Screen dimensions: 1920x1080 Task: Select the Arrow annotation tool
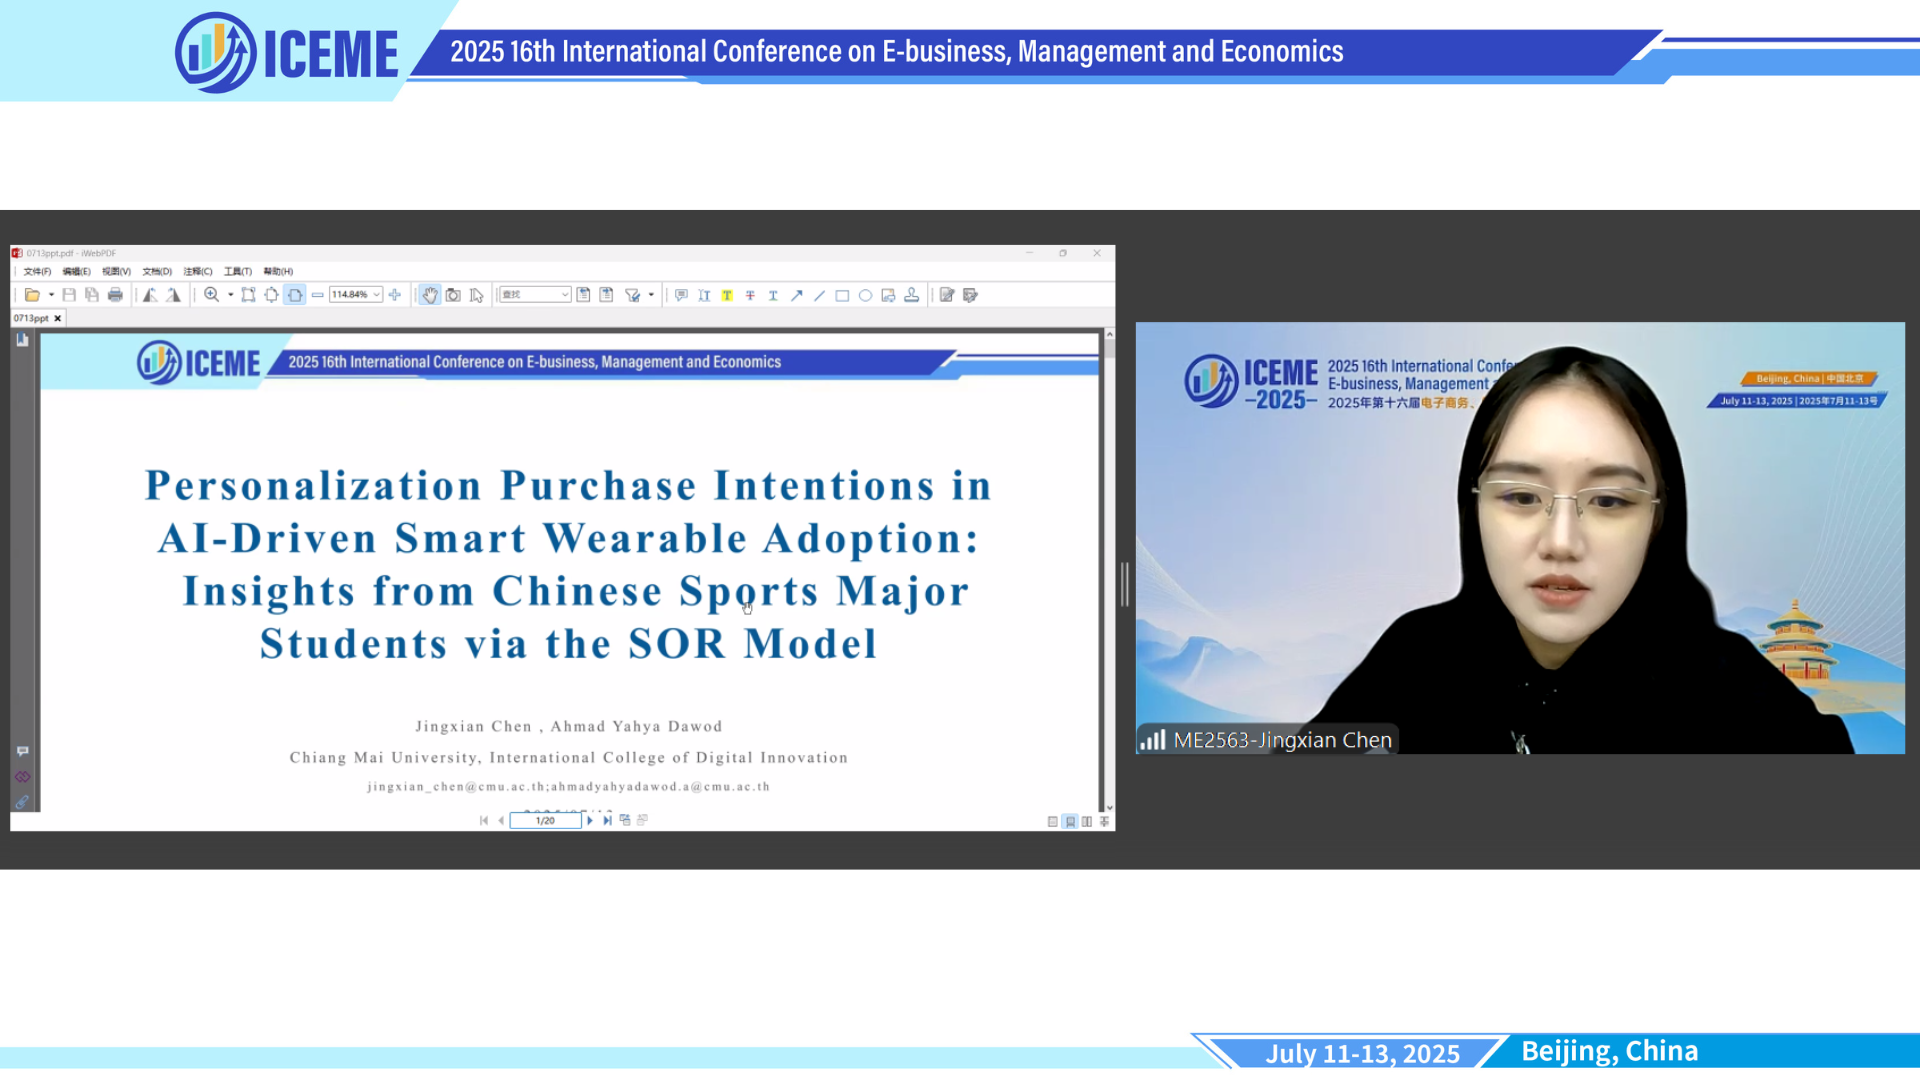796,295
